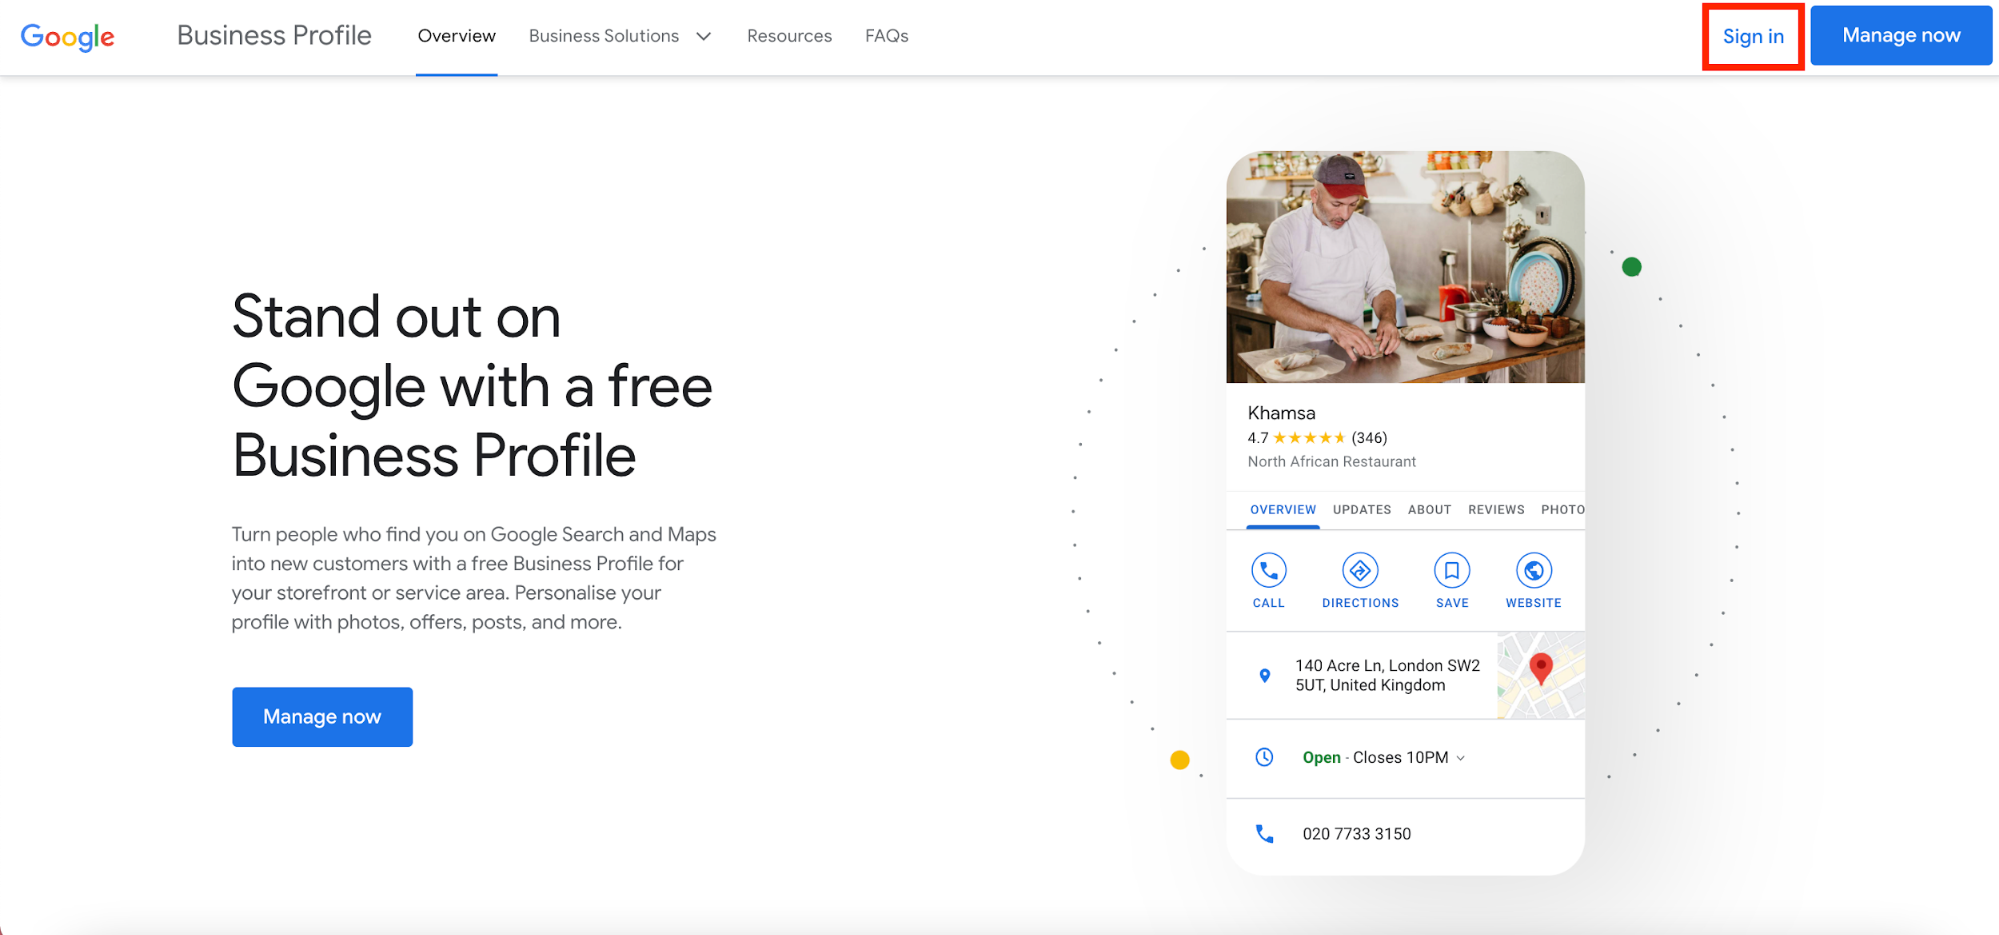1999x935 pixels.
Task: Click the Sign in link
Action: 1753,36
